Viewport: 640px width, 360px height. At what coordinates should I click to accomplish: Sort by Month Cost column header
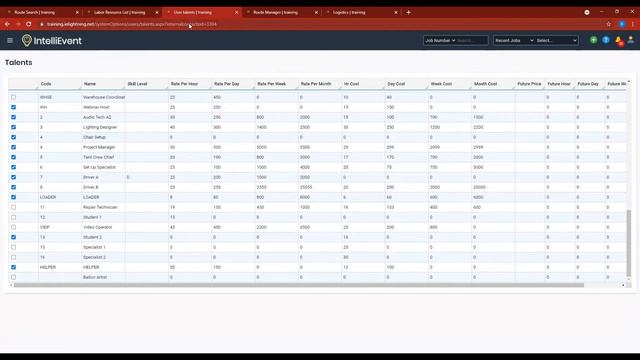click(x=485, y=84)
